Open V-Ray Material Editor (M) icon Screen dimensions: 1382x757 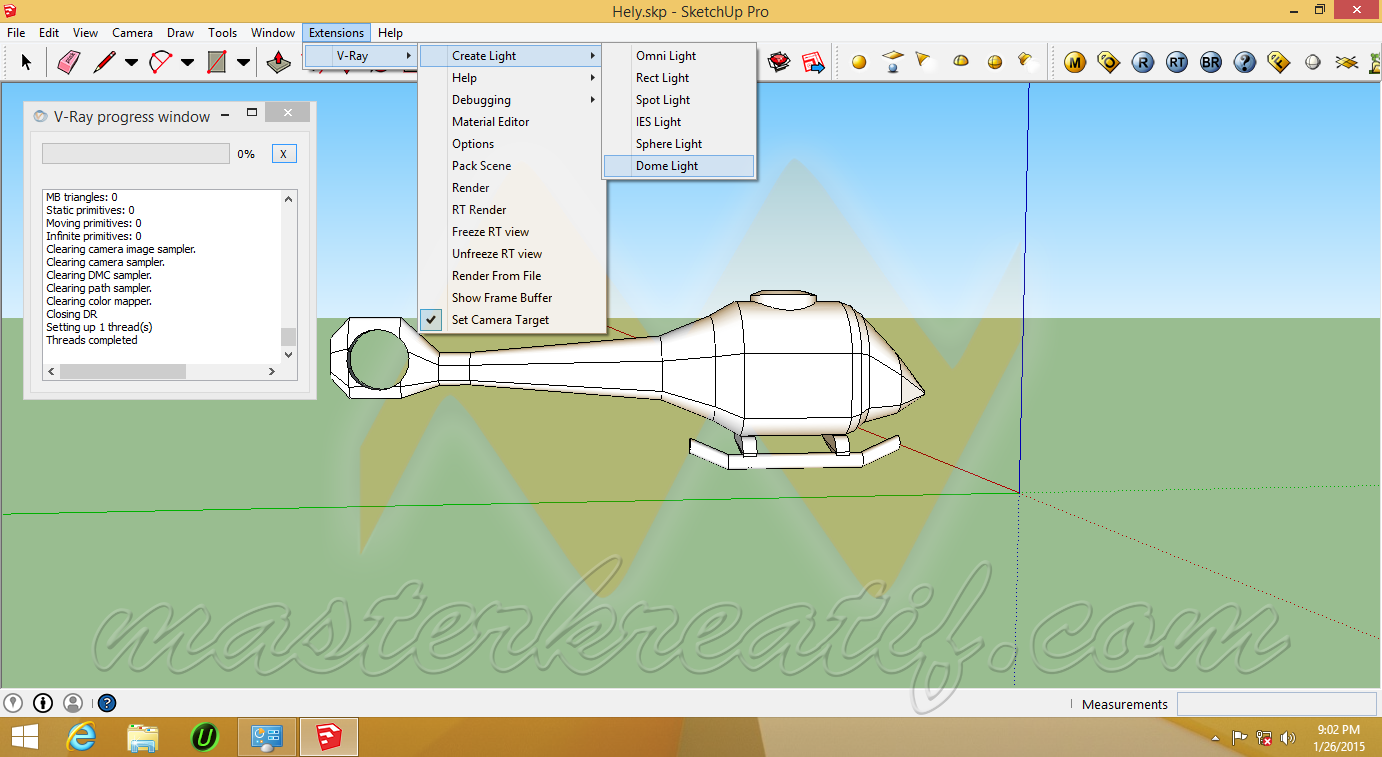tap(1075, 62)
